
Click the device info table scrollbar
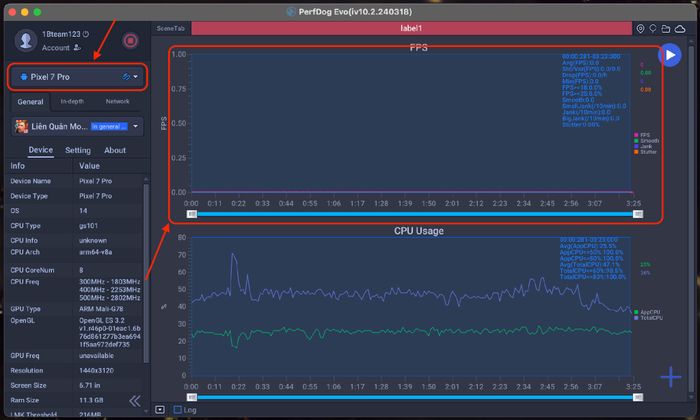point(146,272)
